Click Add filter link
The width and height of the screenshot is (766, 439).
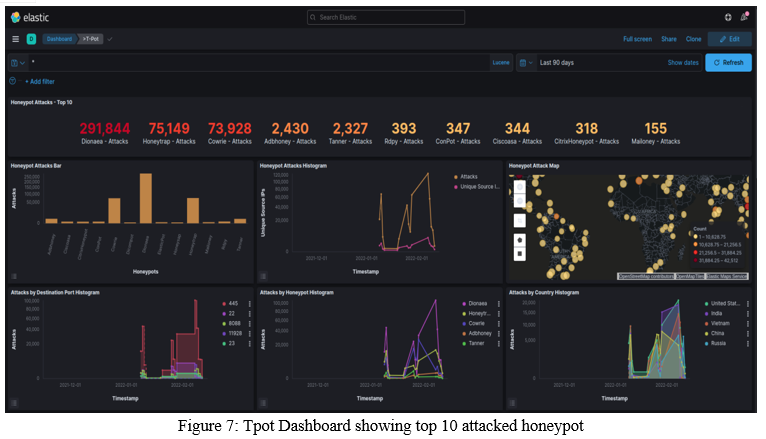40,82
